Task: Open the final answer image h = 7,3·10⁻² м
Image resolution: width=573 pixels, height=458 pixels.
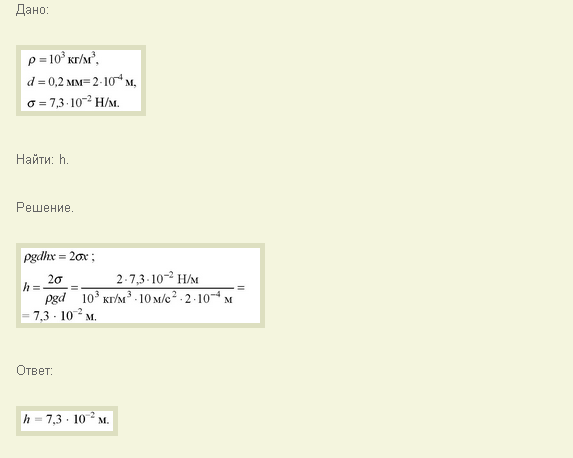Action: [67, 421]
